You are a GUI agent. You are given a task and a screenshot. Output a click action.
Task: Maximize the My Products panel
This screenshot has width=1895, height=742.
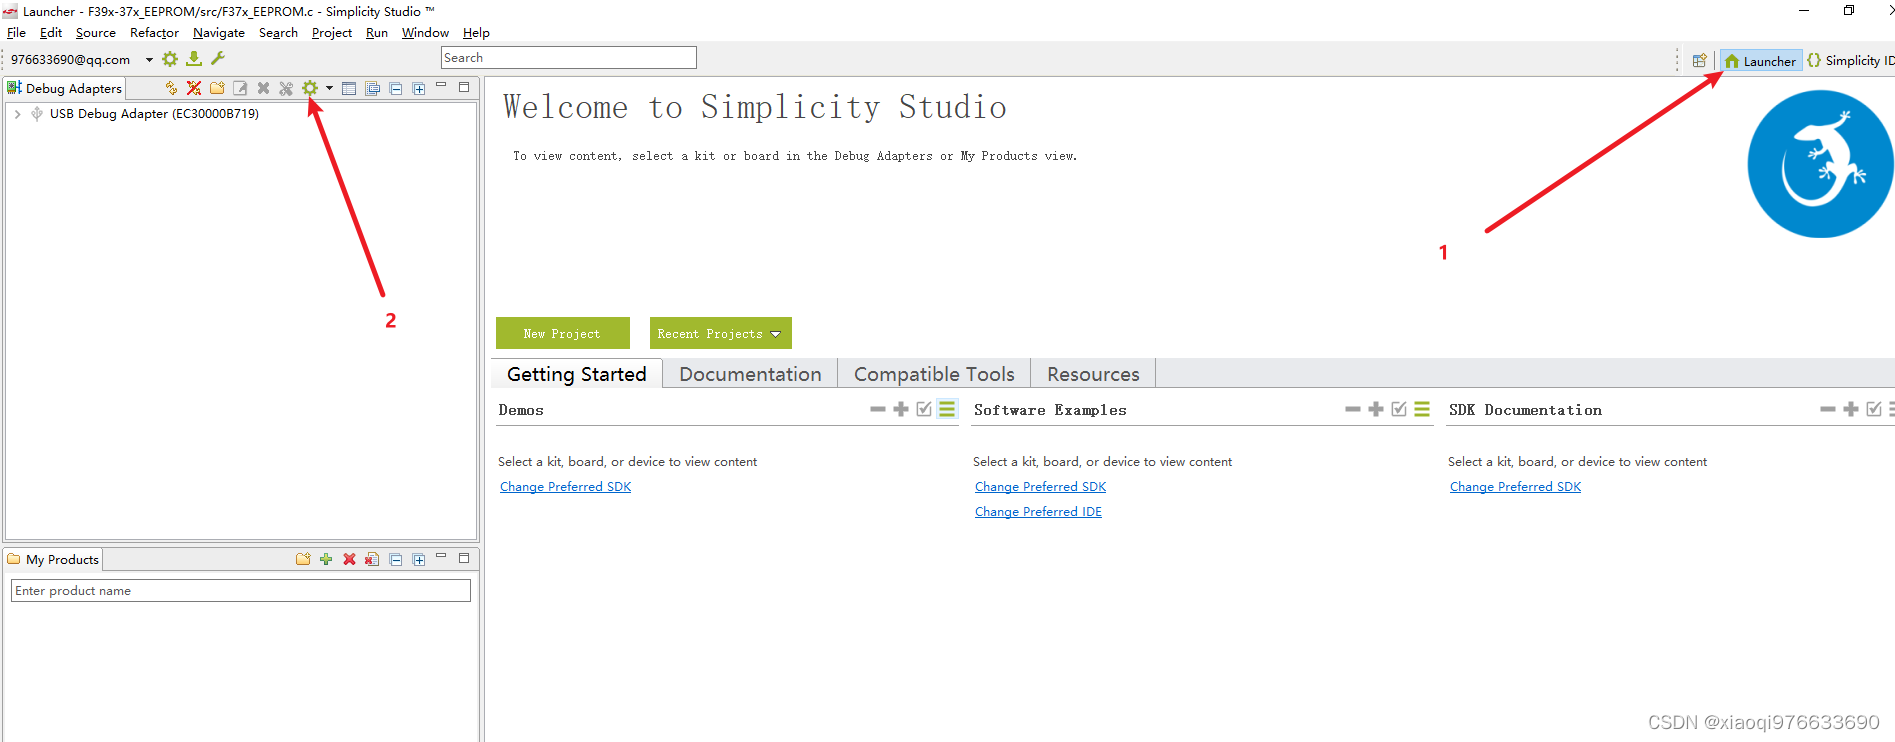point(464,558)
